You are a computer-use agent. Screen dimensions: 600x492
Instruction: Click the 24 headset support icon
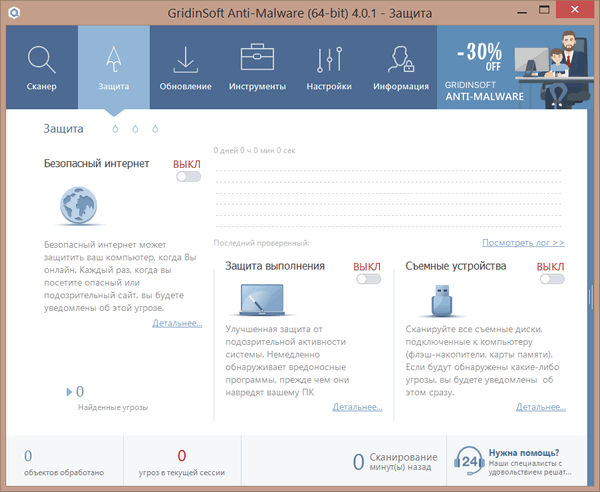469,461
